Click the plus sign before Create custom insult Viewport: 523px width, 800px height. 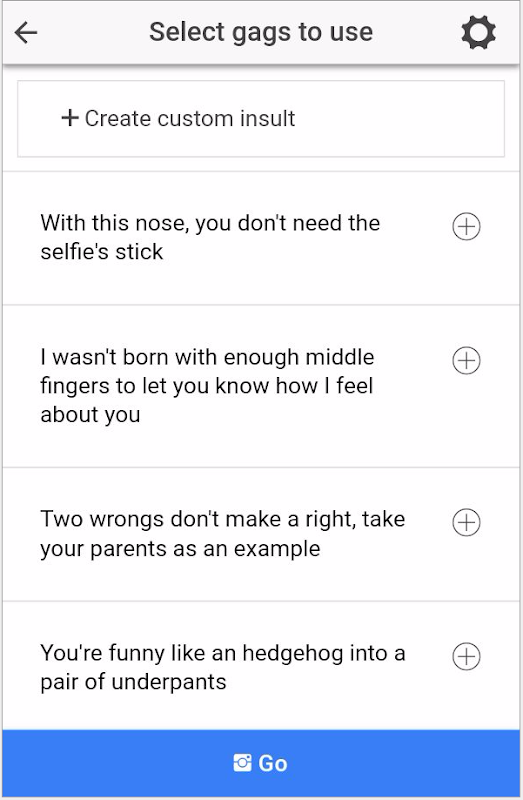pyautogui.click(x=70, y=118)
